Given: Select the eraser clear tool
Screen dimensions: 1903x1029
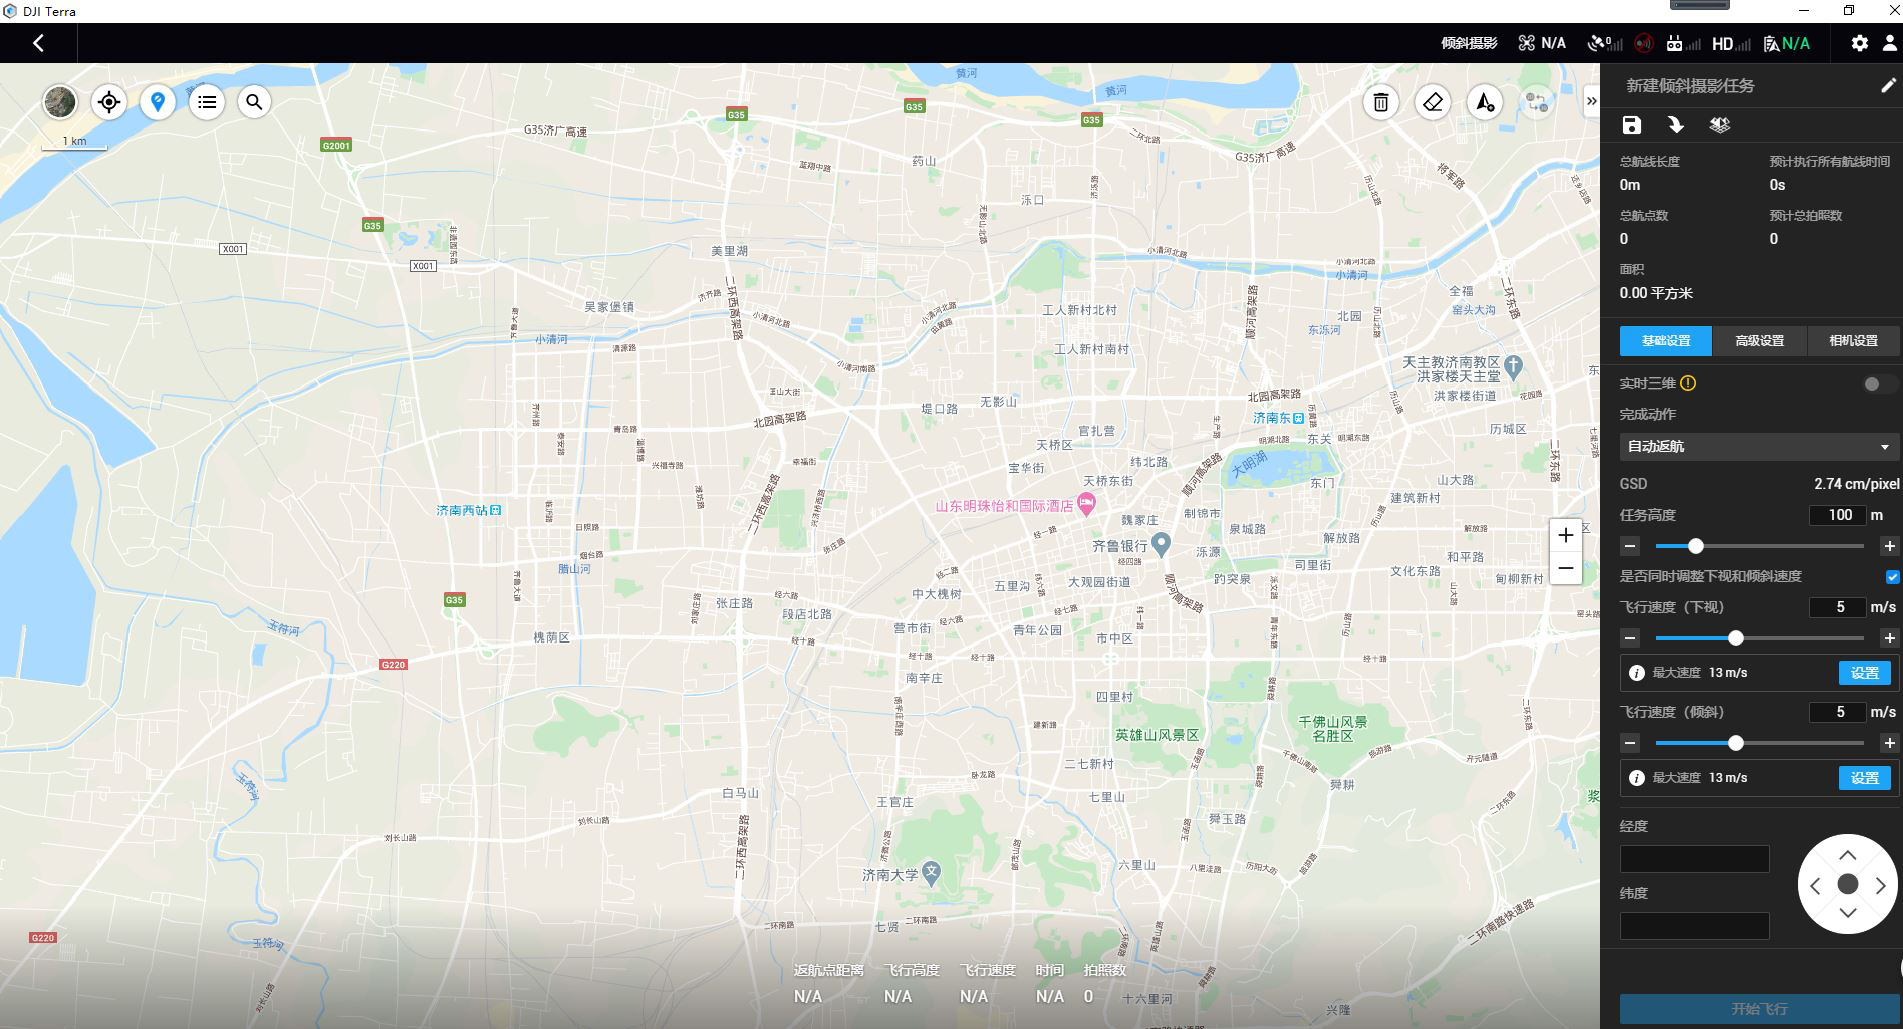Looking at the screenshot, I should (1432, 102).
